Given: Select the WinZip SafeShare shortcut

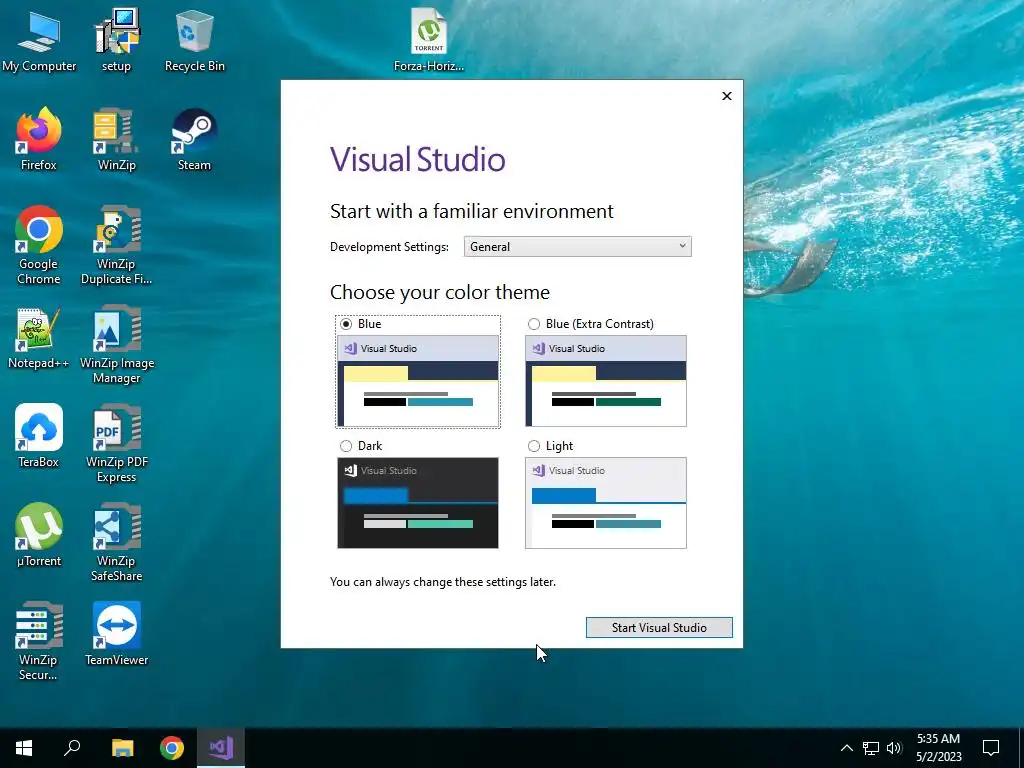Looking at the screenshot, I should point(116,542).
